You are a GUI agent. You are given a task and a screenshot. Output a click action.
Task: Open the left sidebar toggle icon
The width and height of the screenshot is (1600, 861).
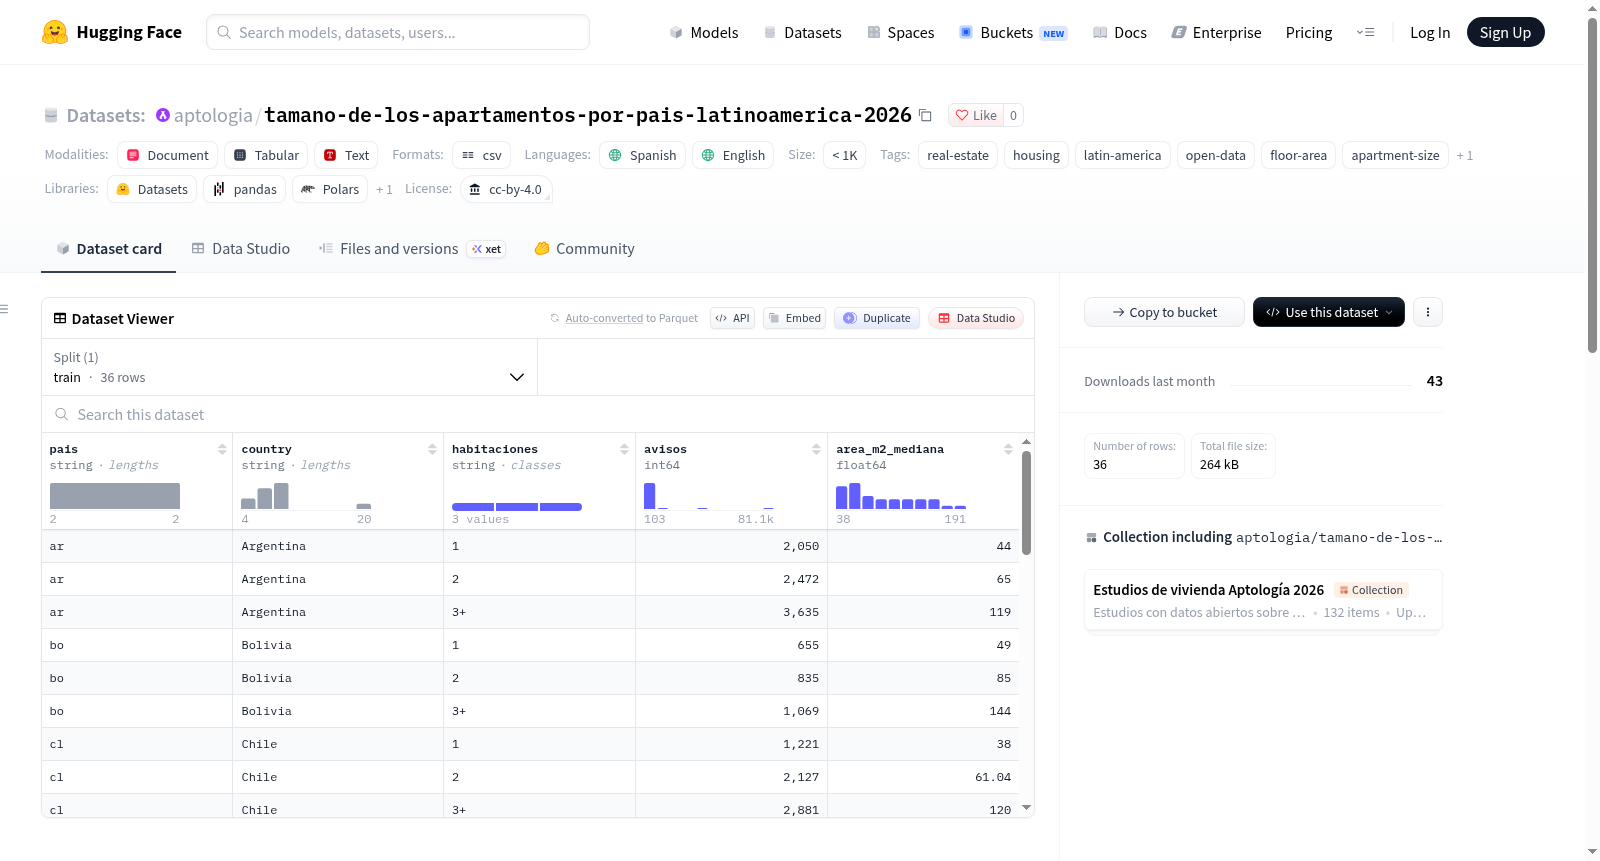tap(5, 309)
